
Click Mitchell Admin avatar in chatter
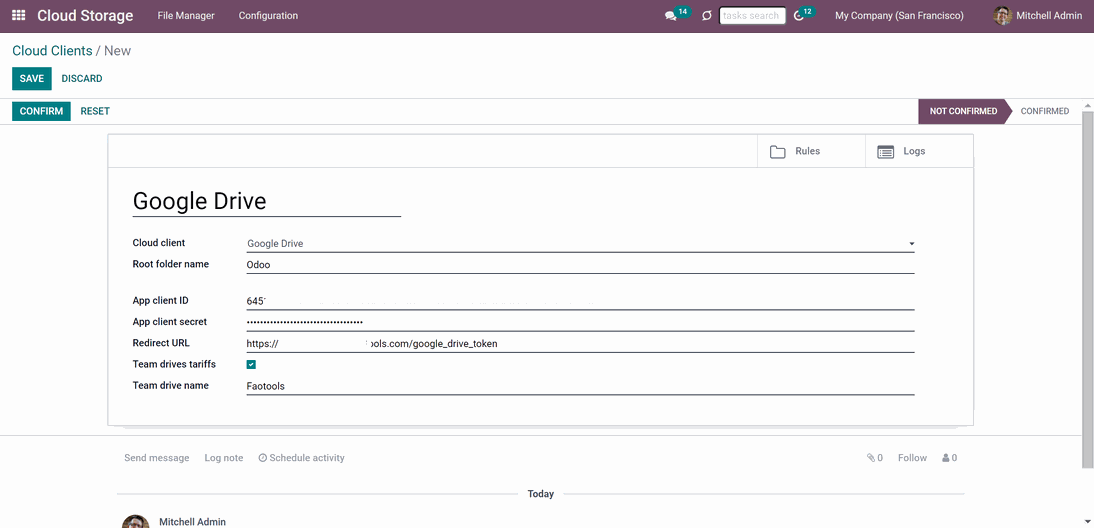click(x=135, y=522)
